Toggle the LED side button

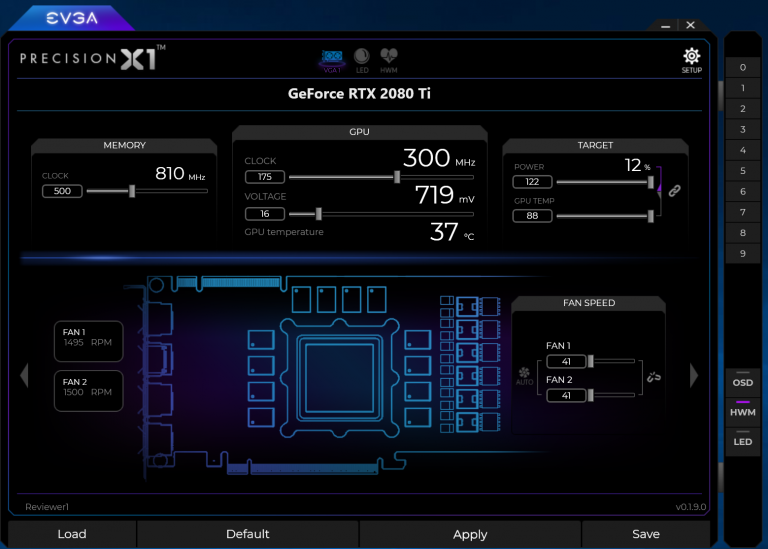743,441
